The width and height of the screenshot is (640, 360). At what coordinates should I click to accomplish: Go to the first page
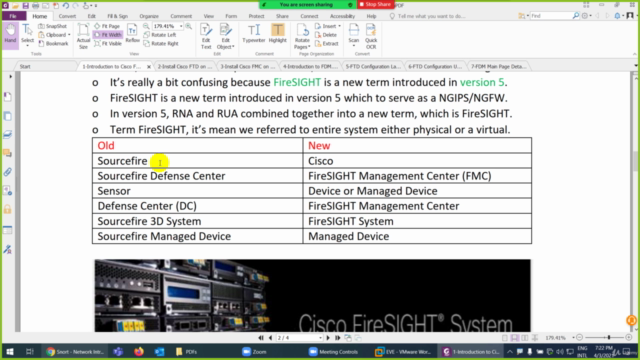click(x=261, y=338)
